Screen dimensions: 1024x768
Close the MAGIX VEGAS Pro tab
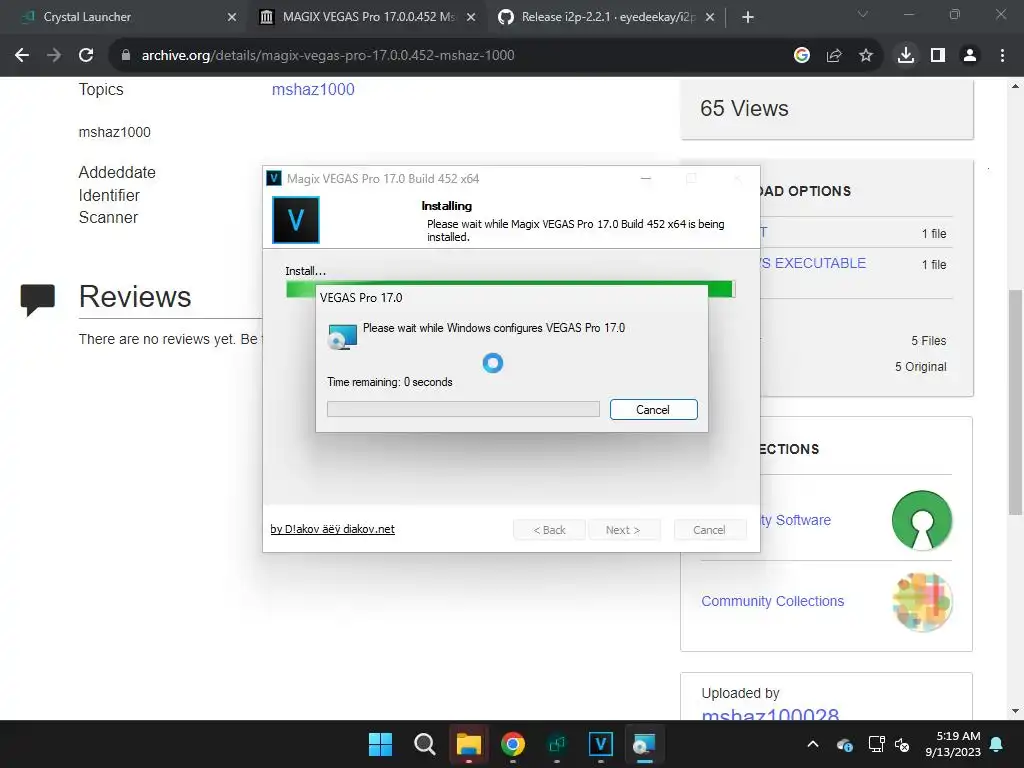pyautogui.click(x=471, y=17)
